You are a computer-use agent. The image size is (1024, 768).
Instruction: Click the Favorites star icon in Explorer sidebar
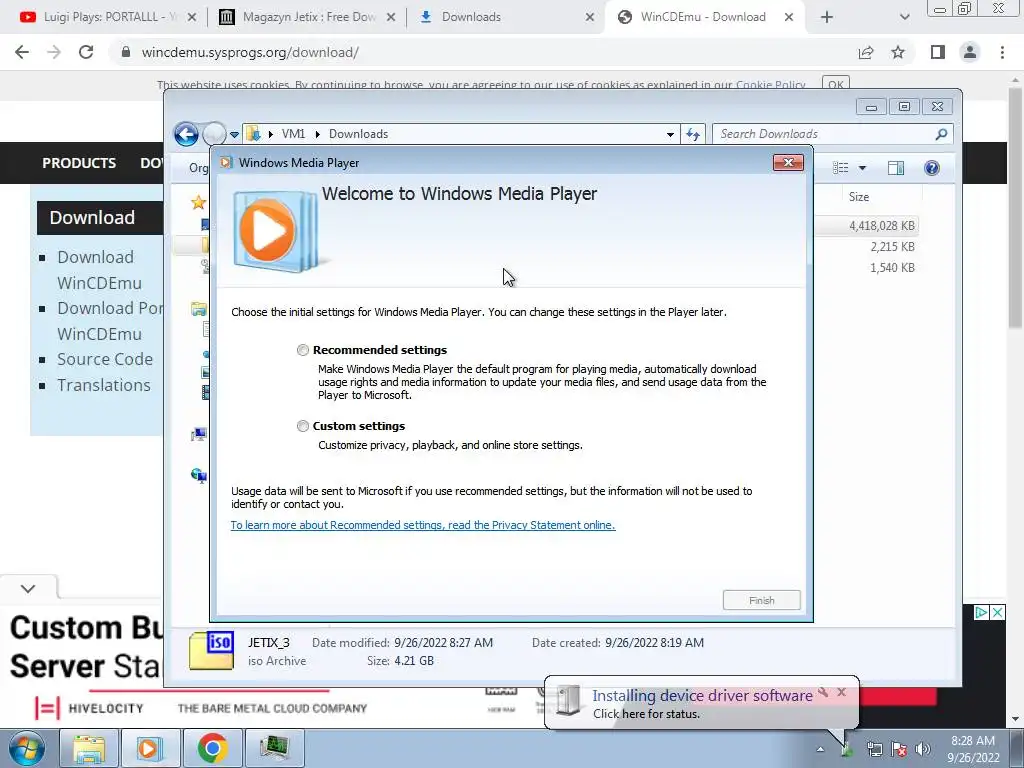(199, 202)
